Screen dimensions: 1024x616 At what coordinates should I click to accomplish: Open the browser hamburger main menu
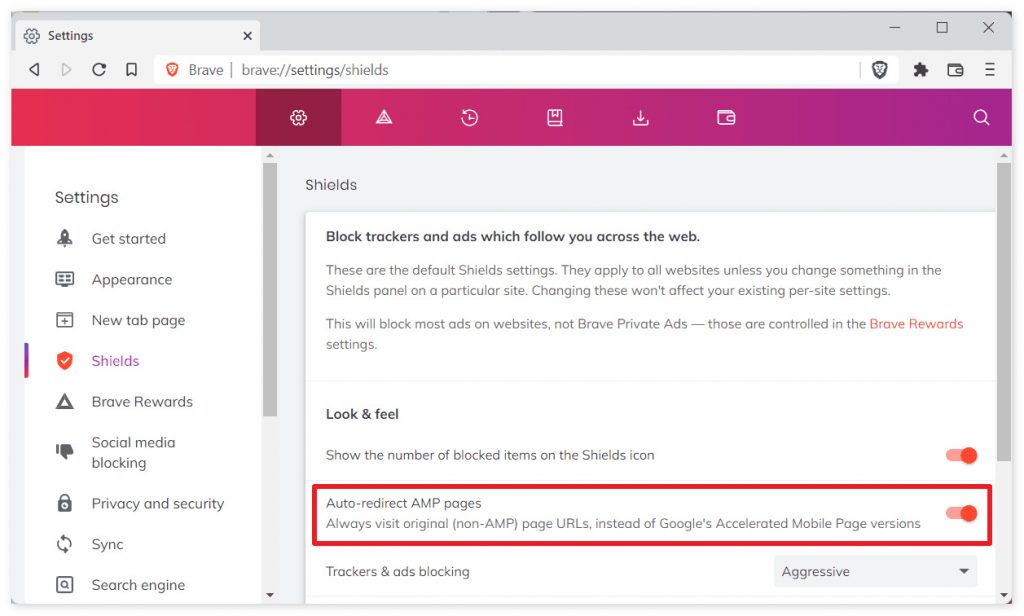point(989,70)
